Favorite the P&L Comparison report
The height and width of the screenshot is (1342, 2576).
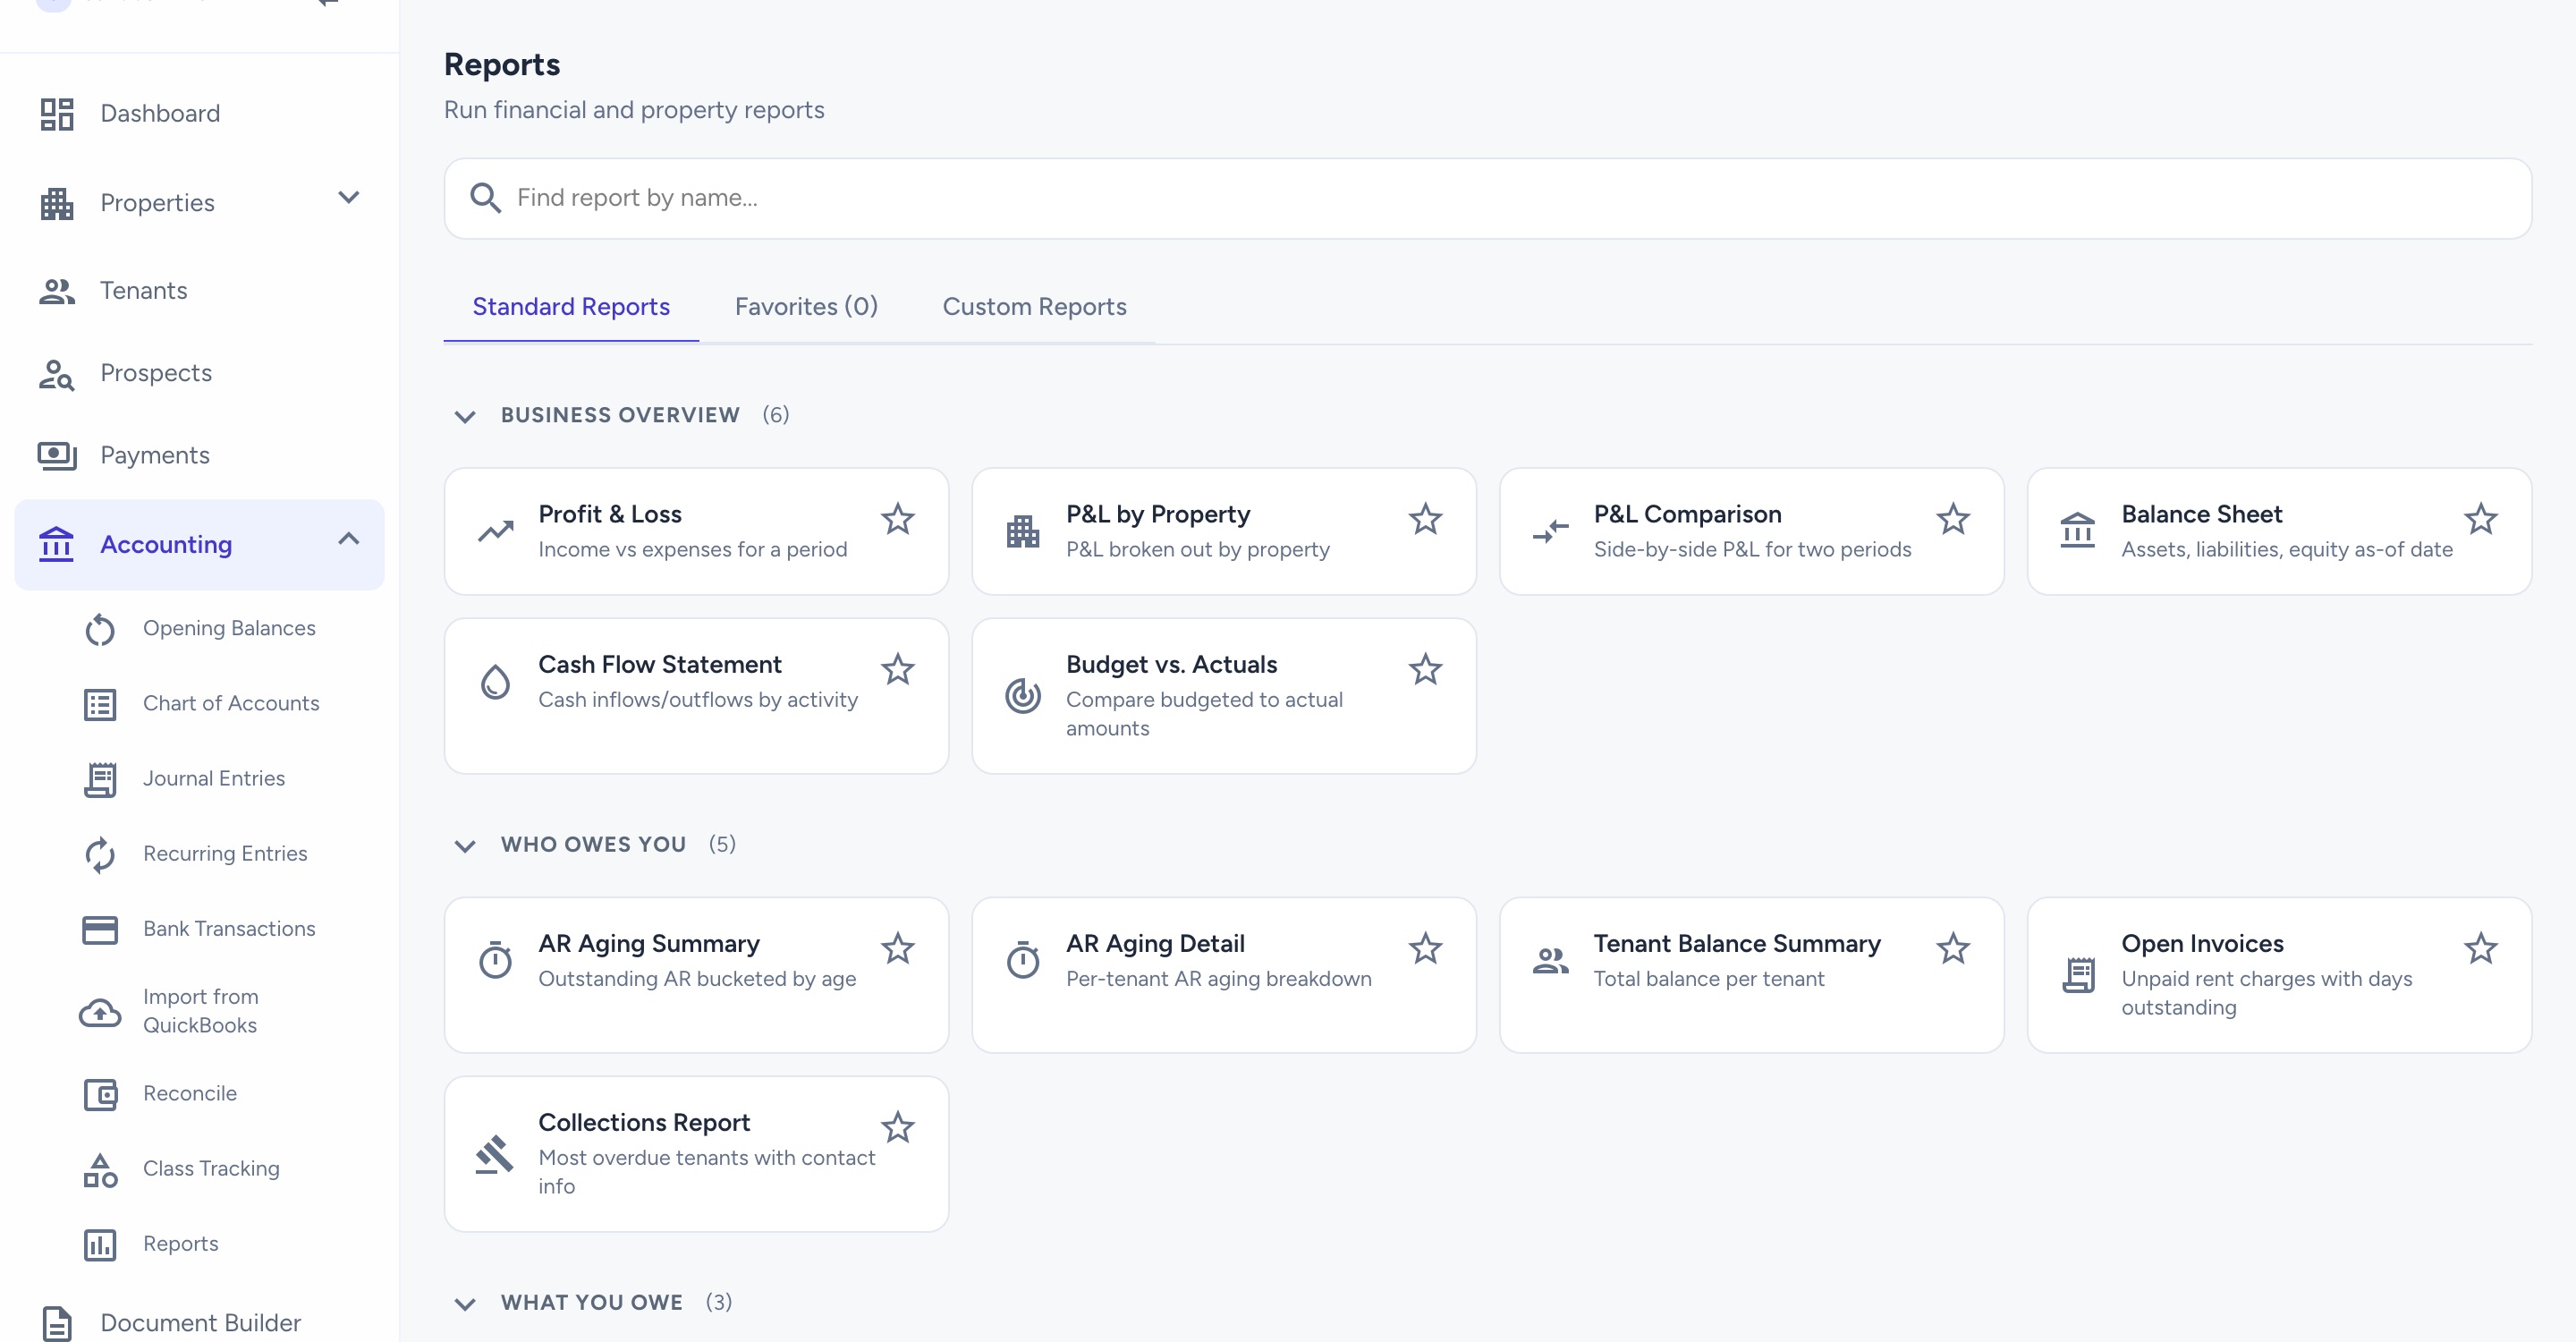(x=1953, y=519)
